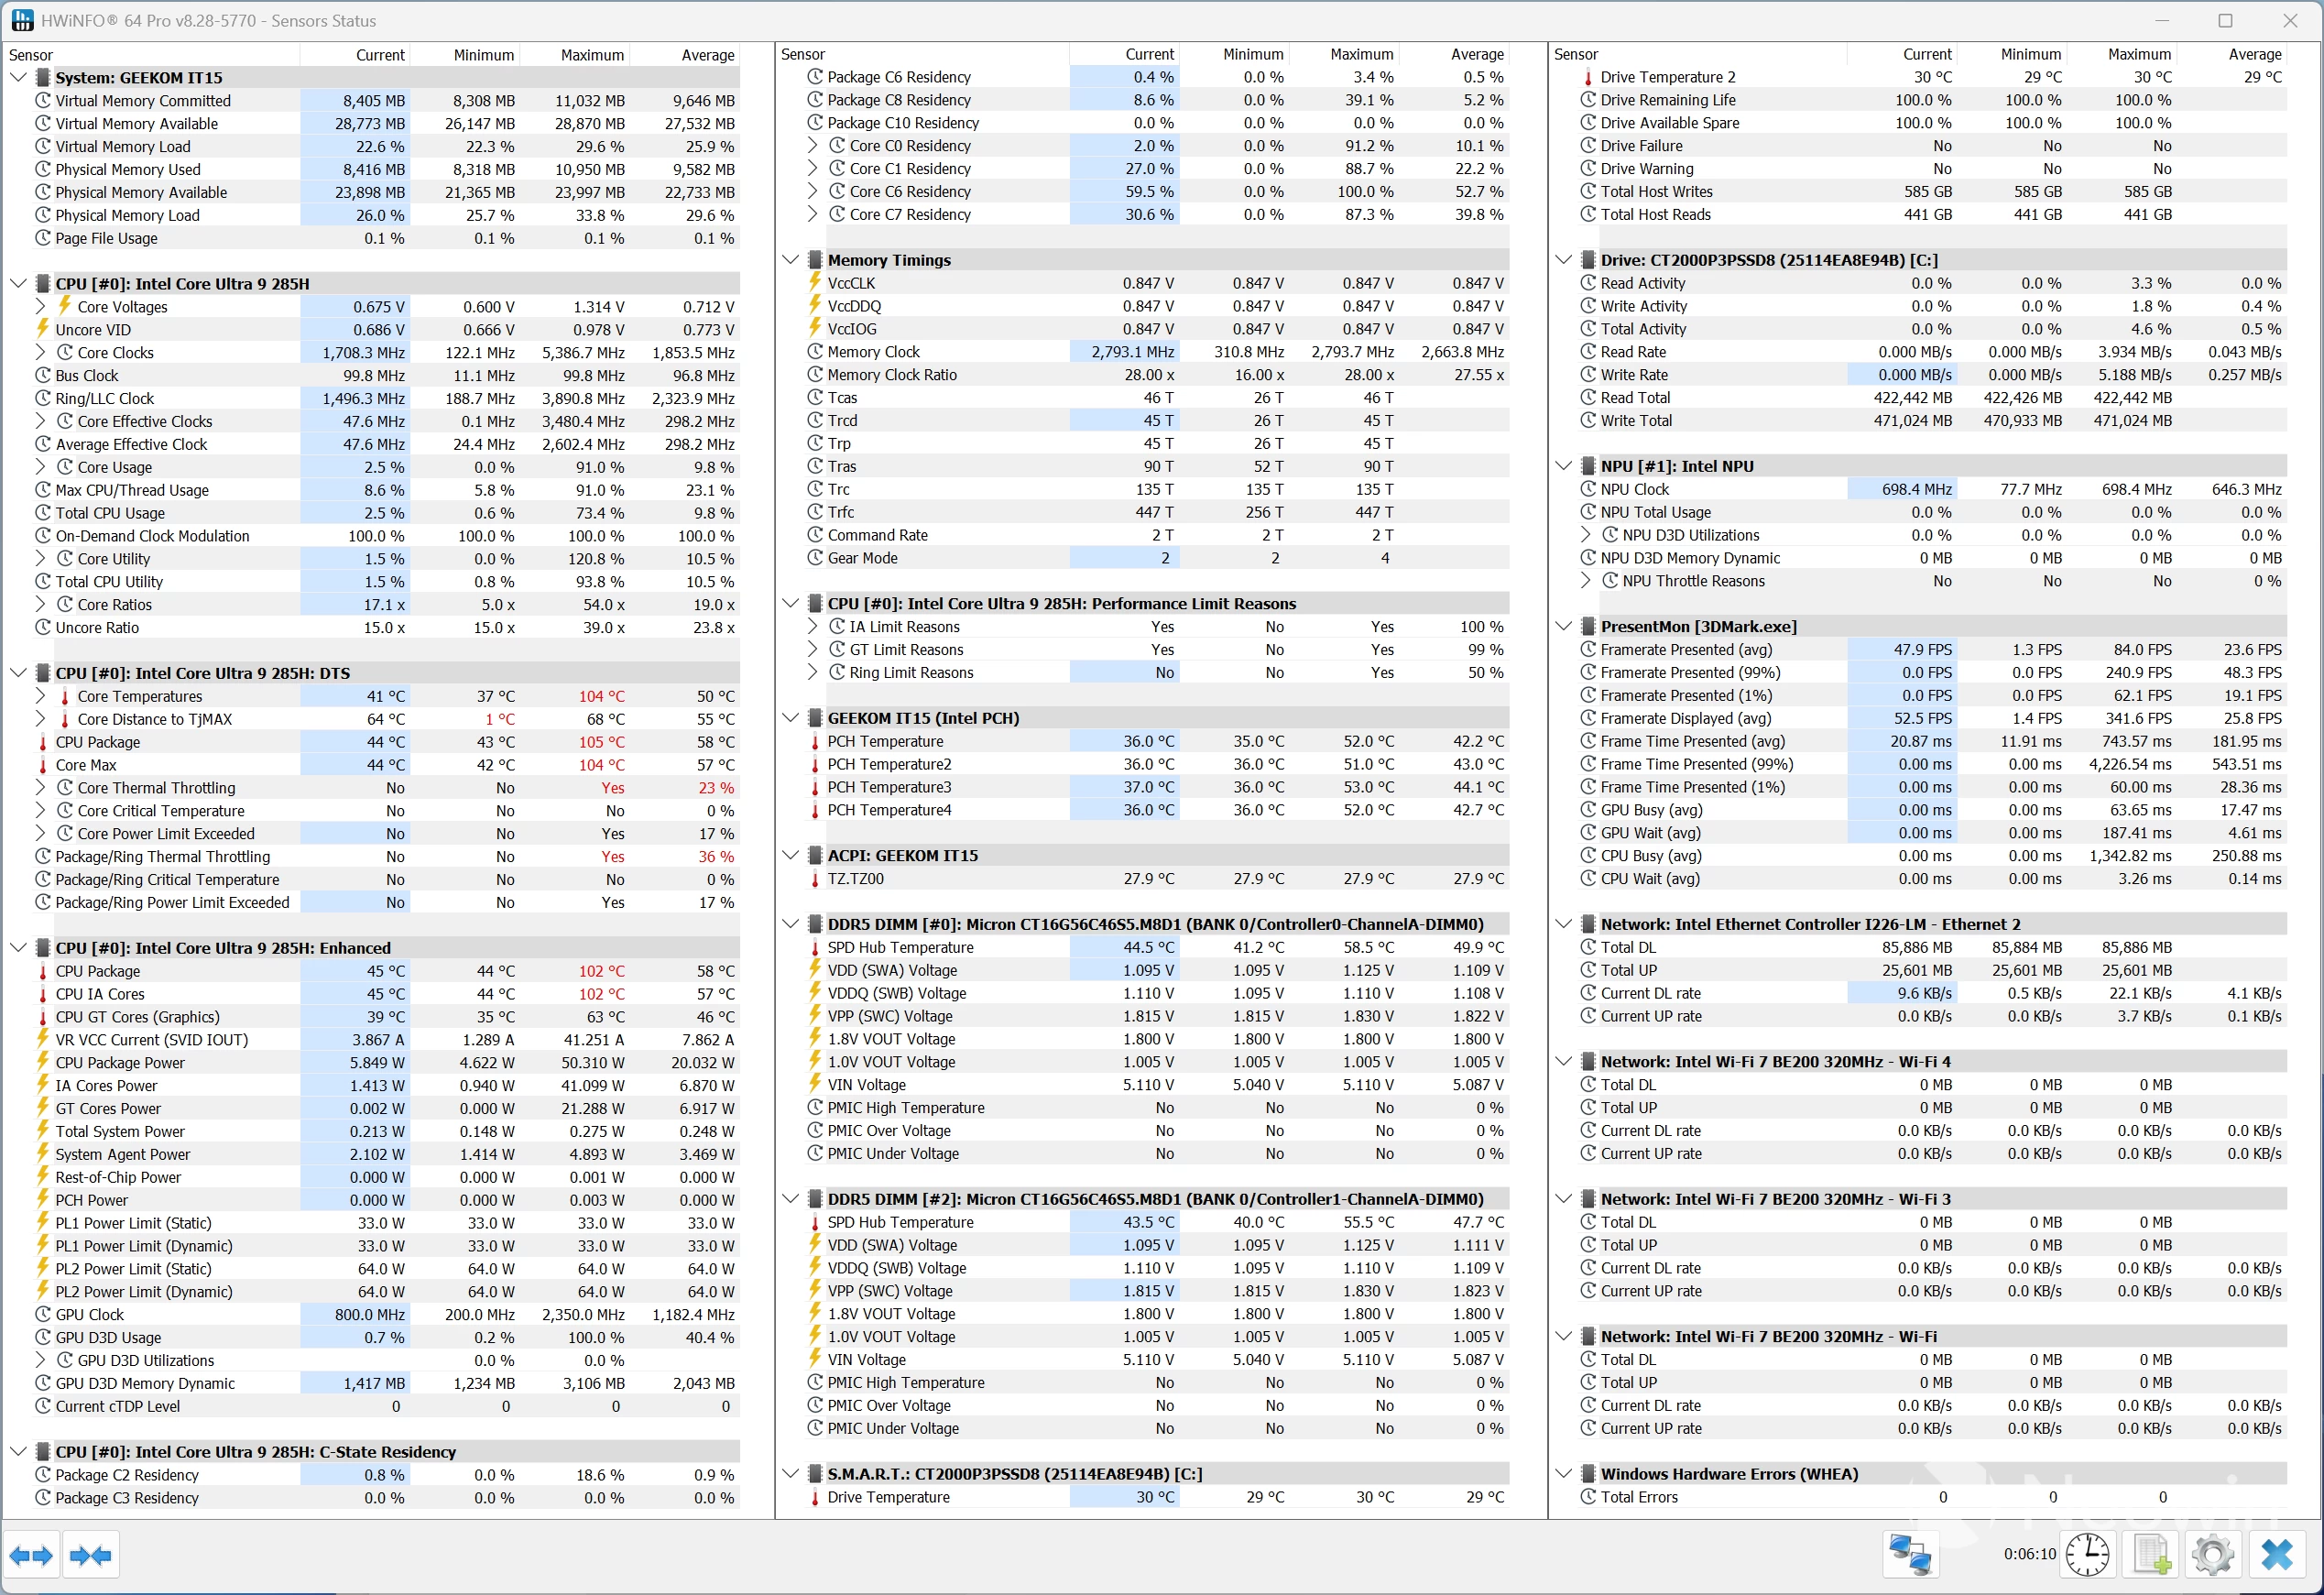The image size is (2324, 1595).
Task: Expand the NPU Throttle Reasons row
Action: tap(1586, 581)
